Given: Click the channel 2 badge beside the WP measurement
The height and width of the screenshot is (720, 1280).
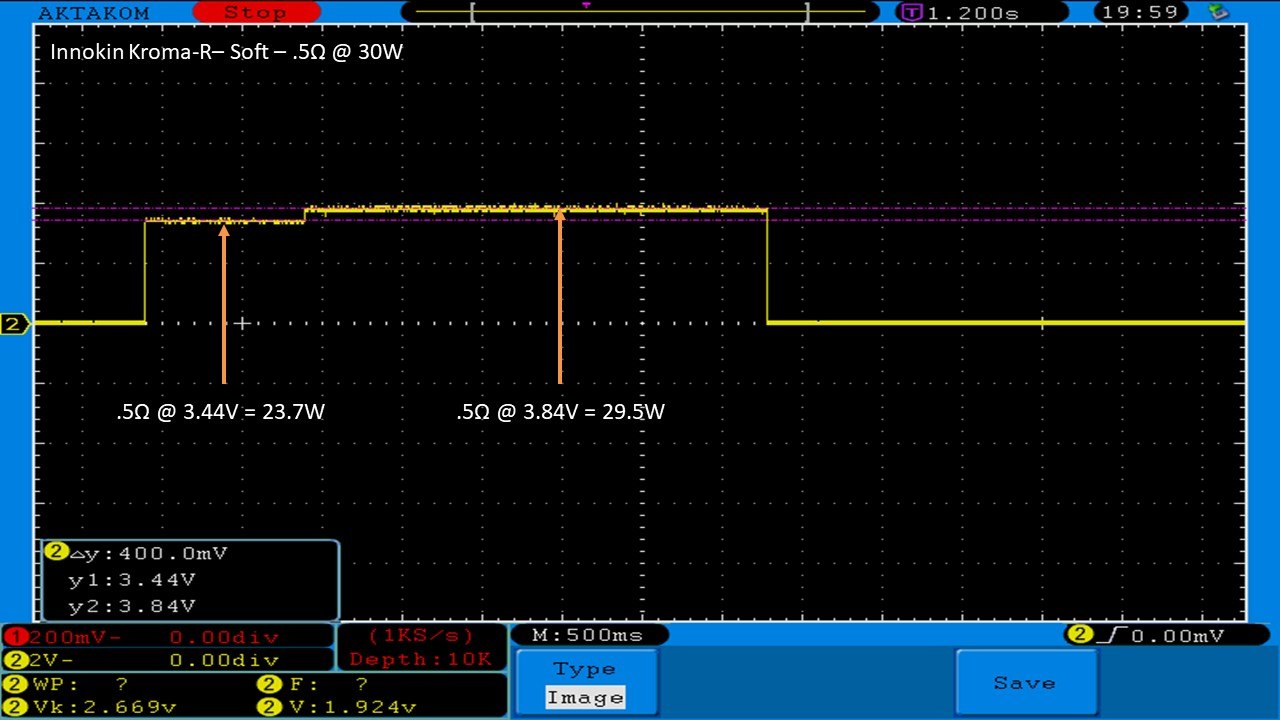Looking at the screenshot, I should pos(15,684).
